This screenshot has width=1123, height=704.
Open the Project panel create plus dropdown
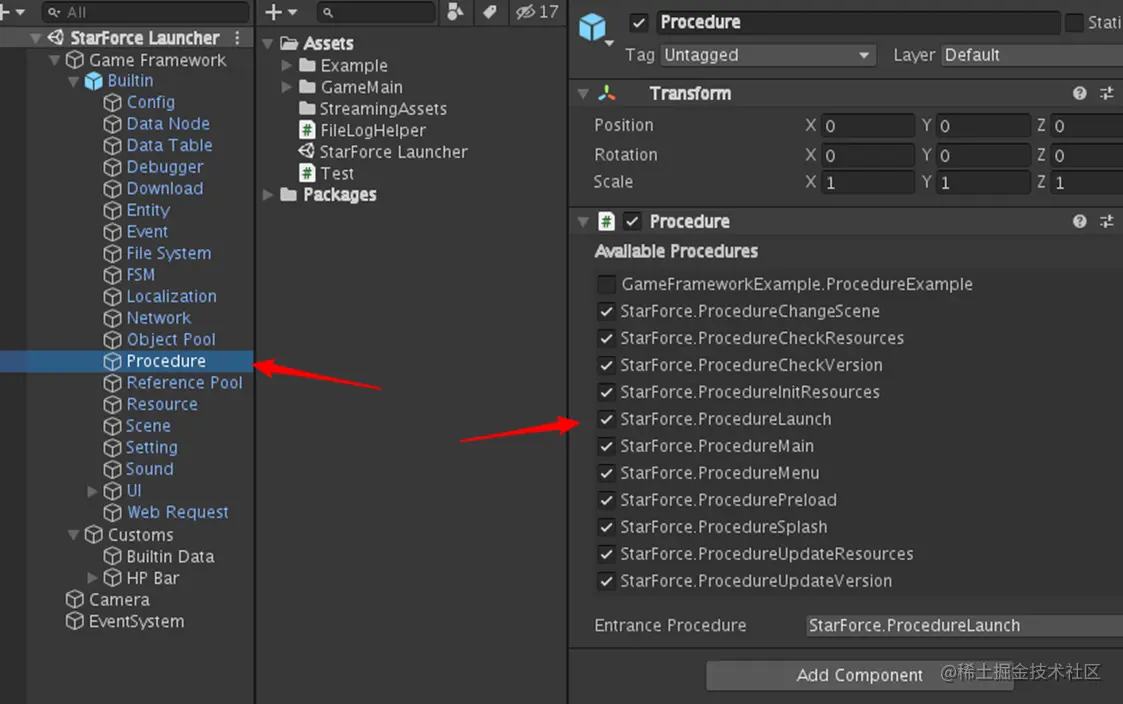tap(281, 11)
